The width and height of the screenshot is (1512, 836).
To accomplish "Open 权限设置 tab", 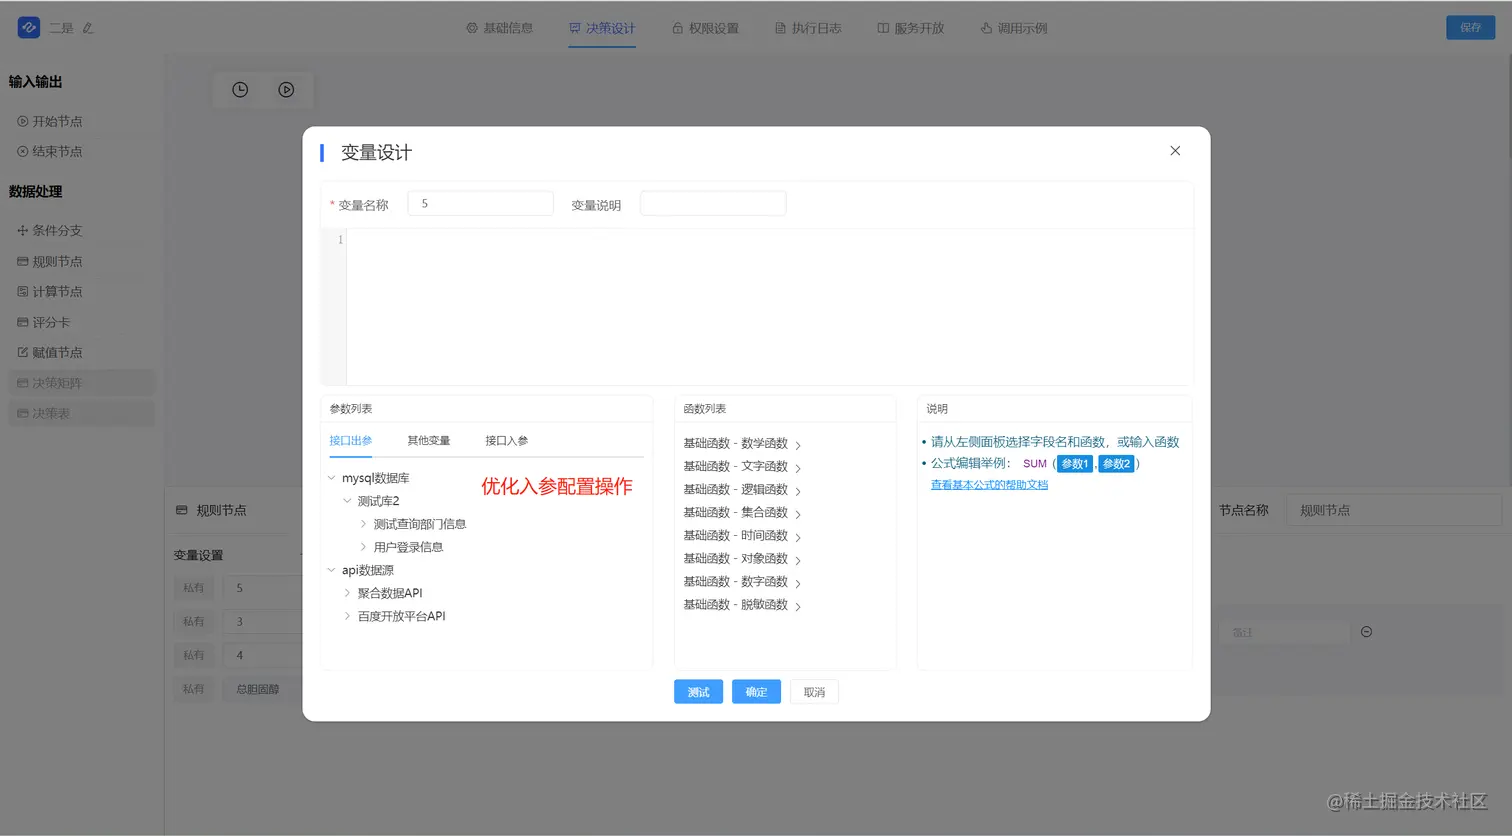I will 705,28.
